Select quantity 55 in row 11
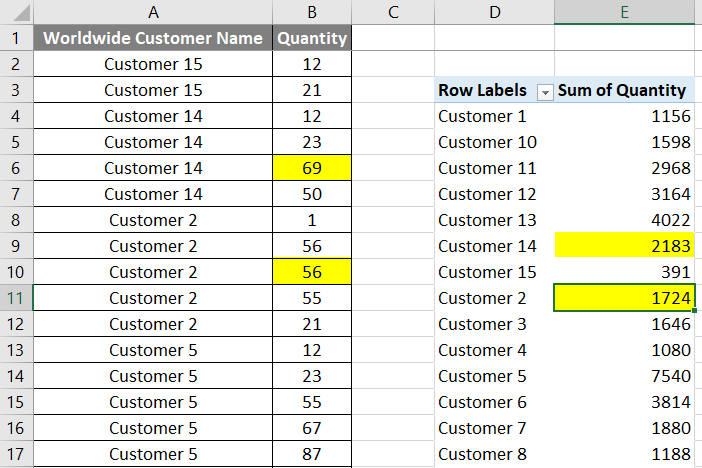Screen dimensions: 702x468 [312, 298]
